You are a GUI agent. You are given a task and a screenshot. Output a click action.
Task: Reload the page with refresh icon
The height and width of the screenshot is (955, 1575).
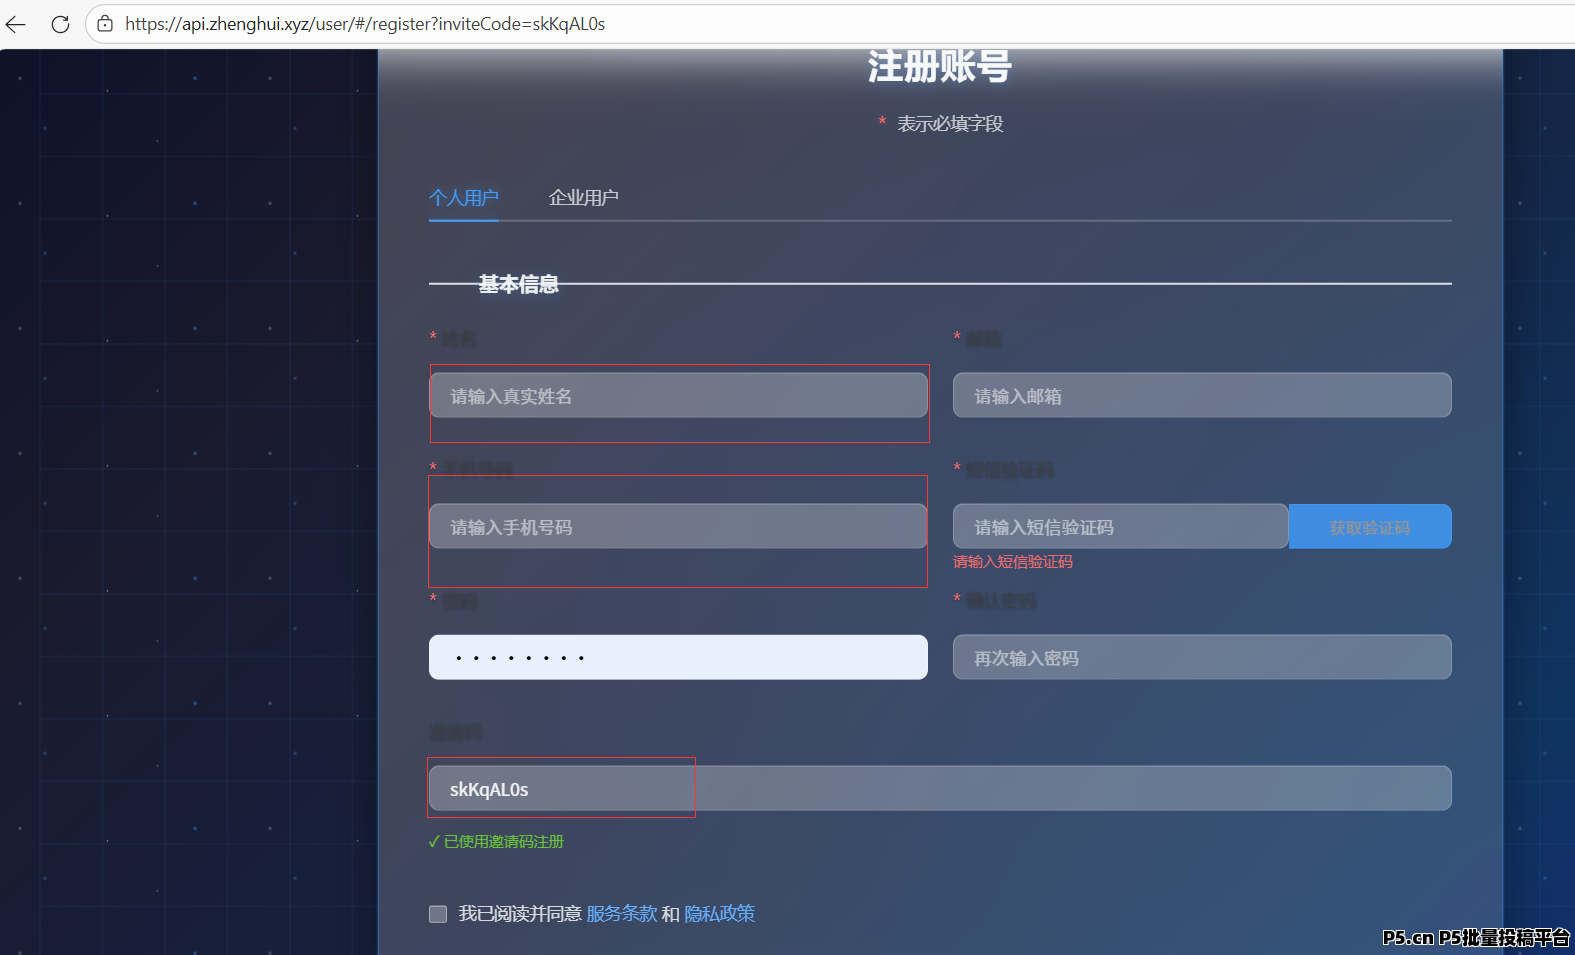(60, 24)
